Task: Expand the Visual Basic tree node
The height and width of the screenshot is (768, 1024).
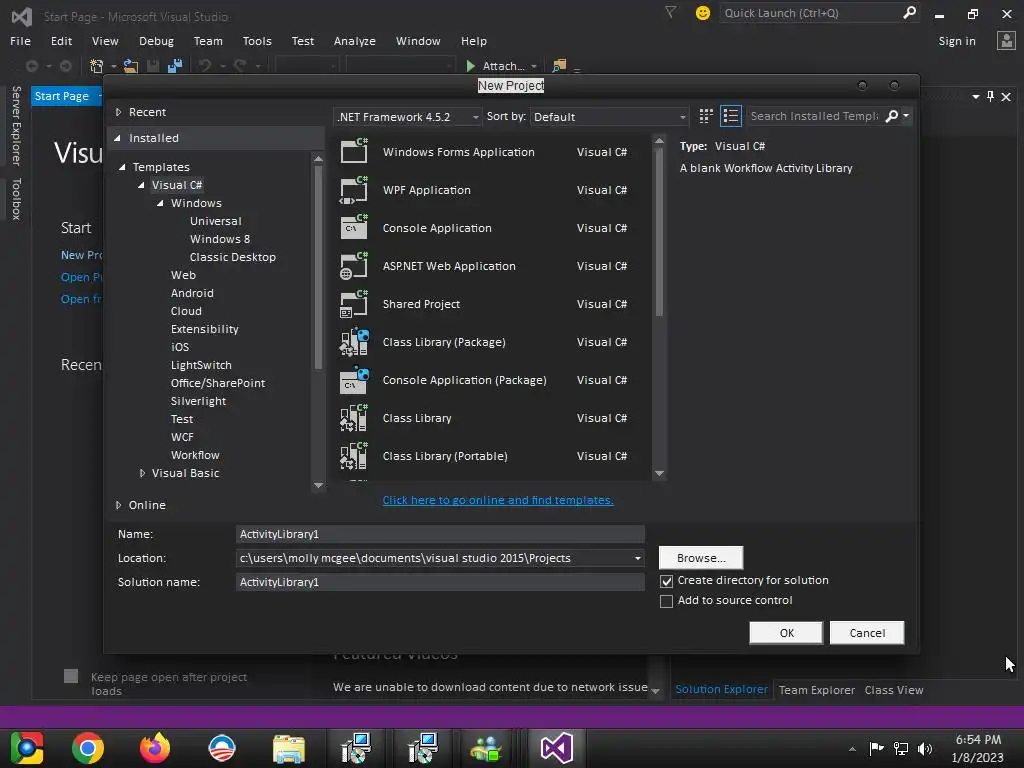Action: 142,473
